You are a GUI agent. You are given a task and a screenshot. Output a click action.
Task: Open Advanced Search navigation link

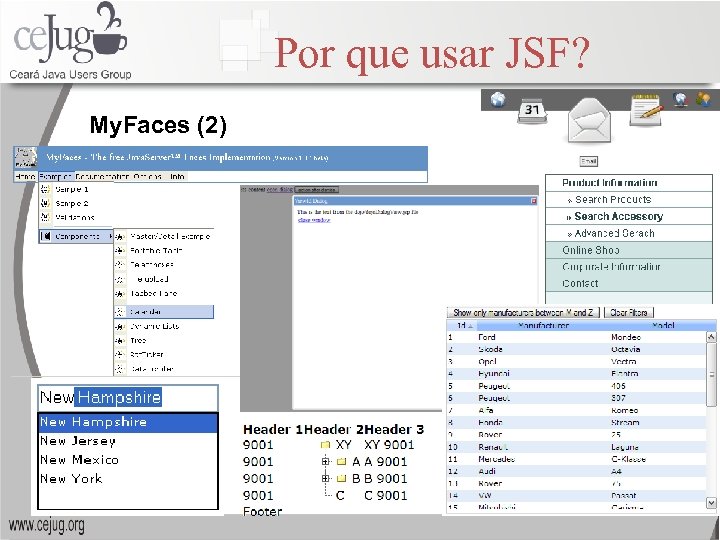(x=614, y=233)
